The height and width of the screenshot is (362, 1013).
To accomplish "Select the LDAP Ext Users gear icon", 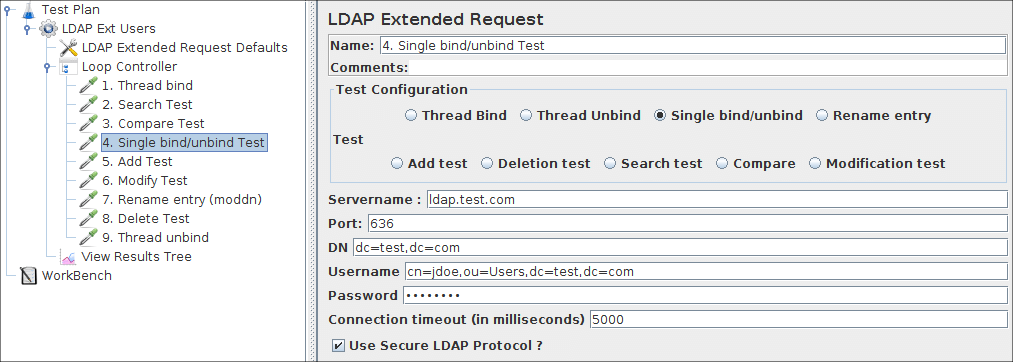I will pos(48,29).
